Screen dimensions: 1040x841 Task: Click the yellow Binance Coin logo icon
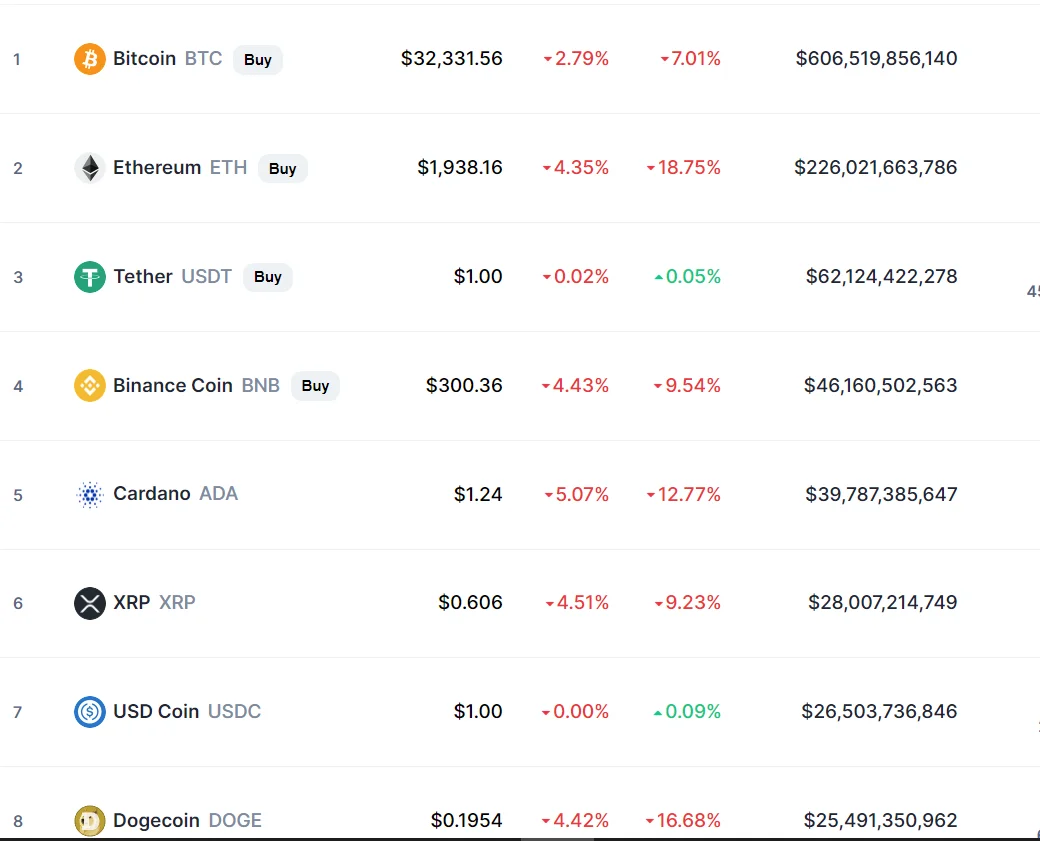pos(90,385)
